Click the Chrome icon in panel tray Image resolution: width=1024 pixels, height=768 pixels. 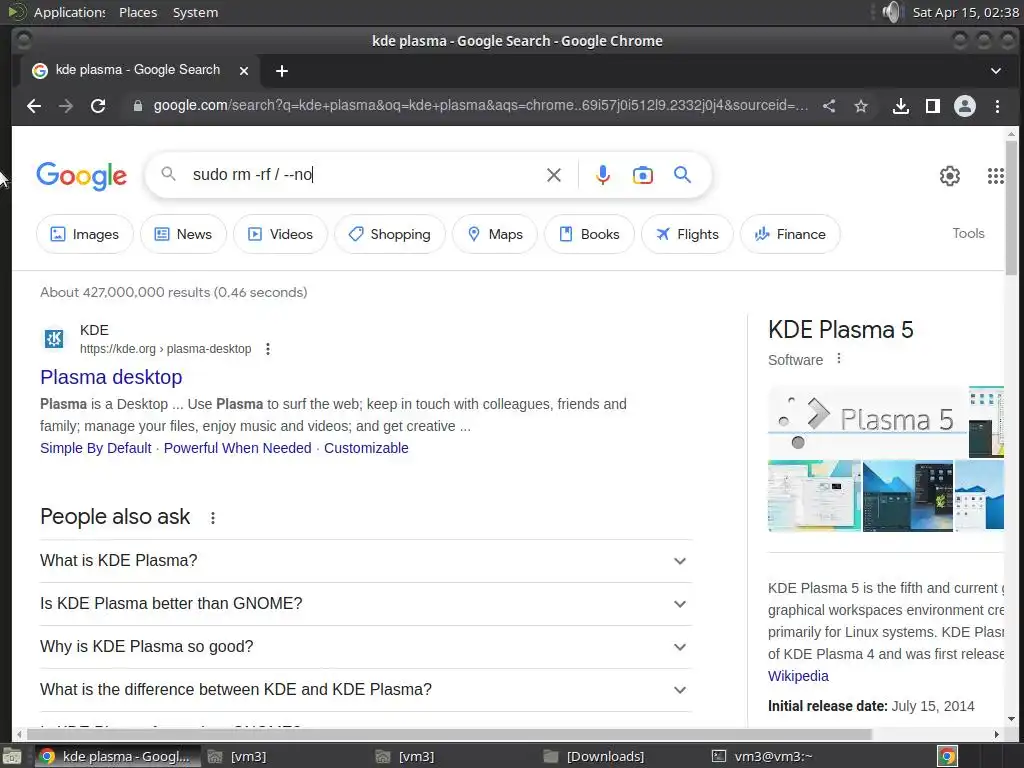point(948,756)
